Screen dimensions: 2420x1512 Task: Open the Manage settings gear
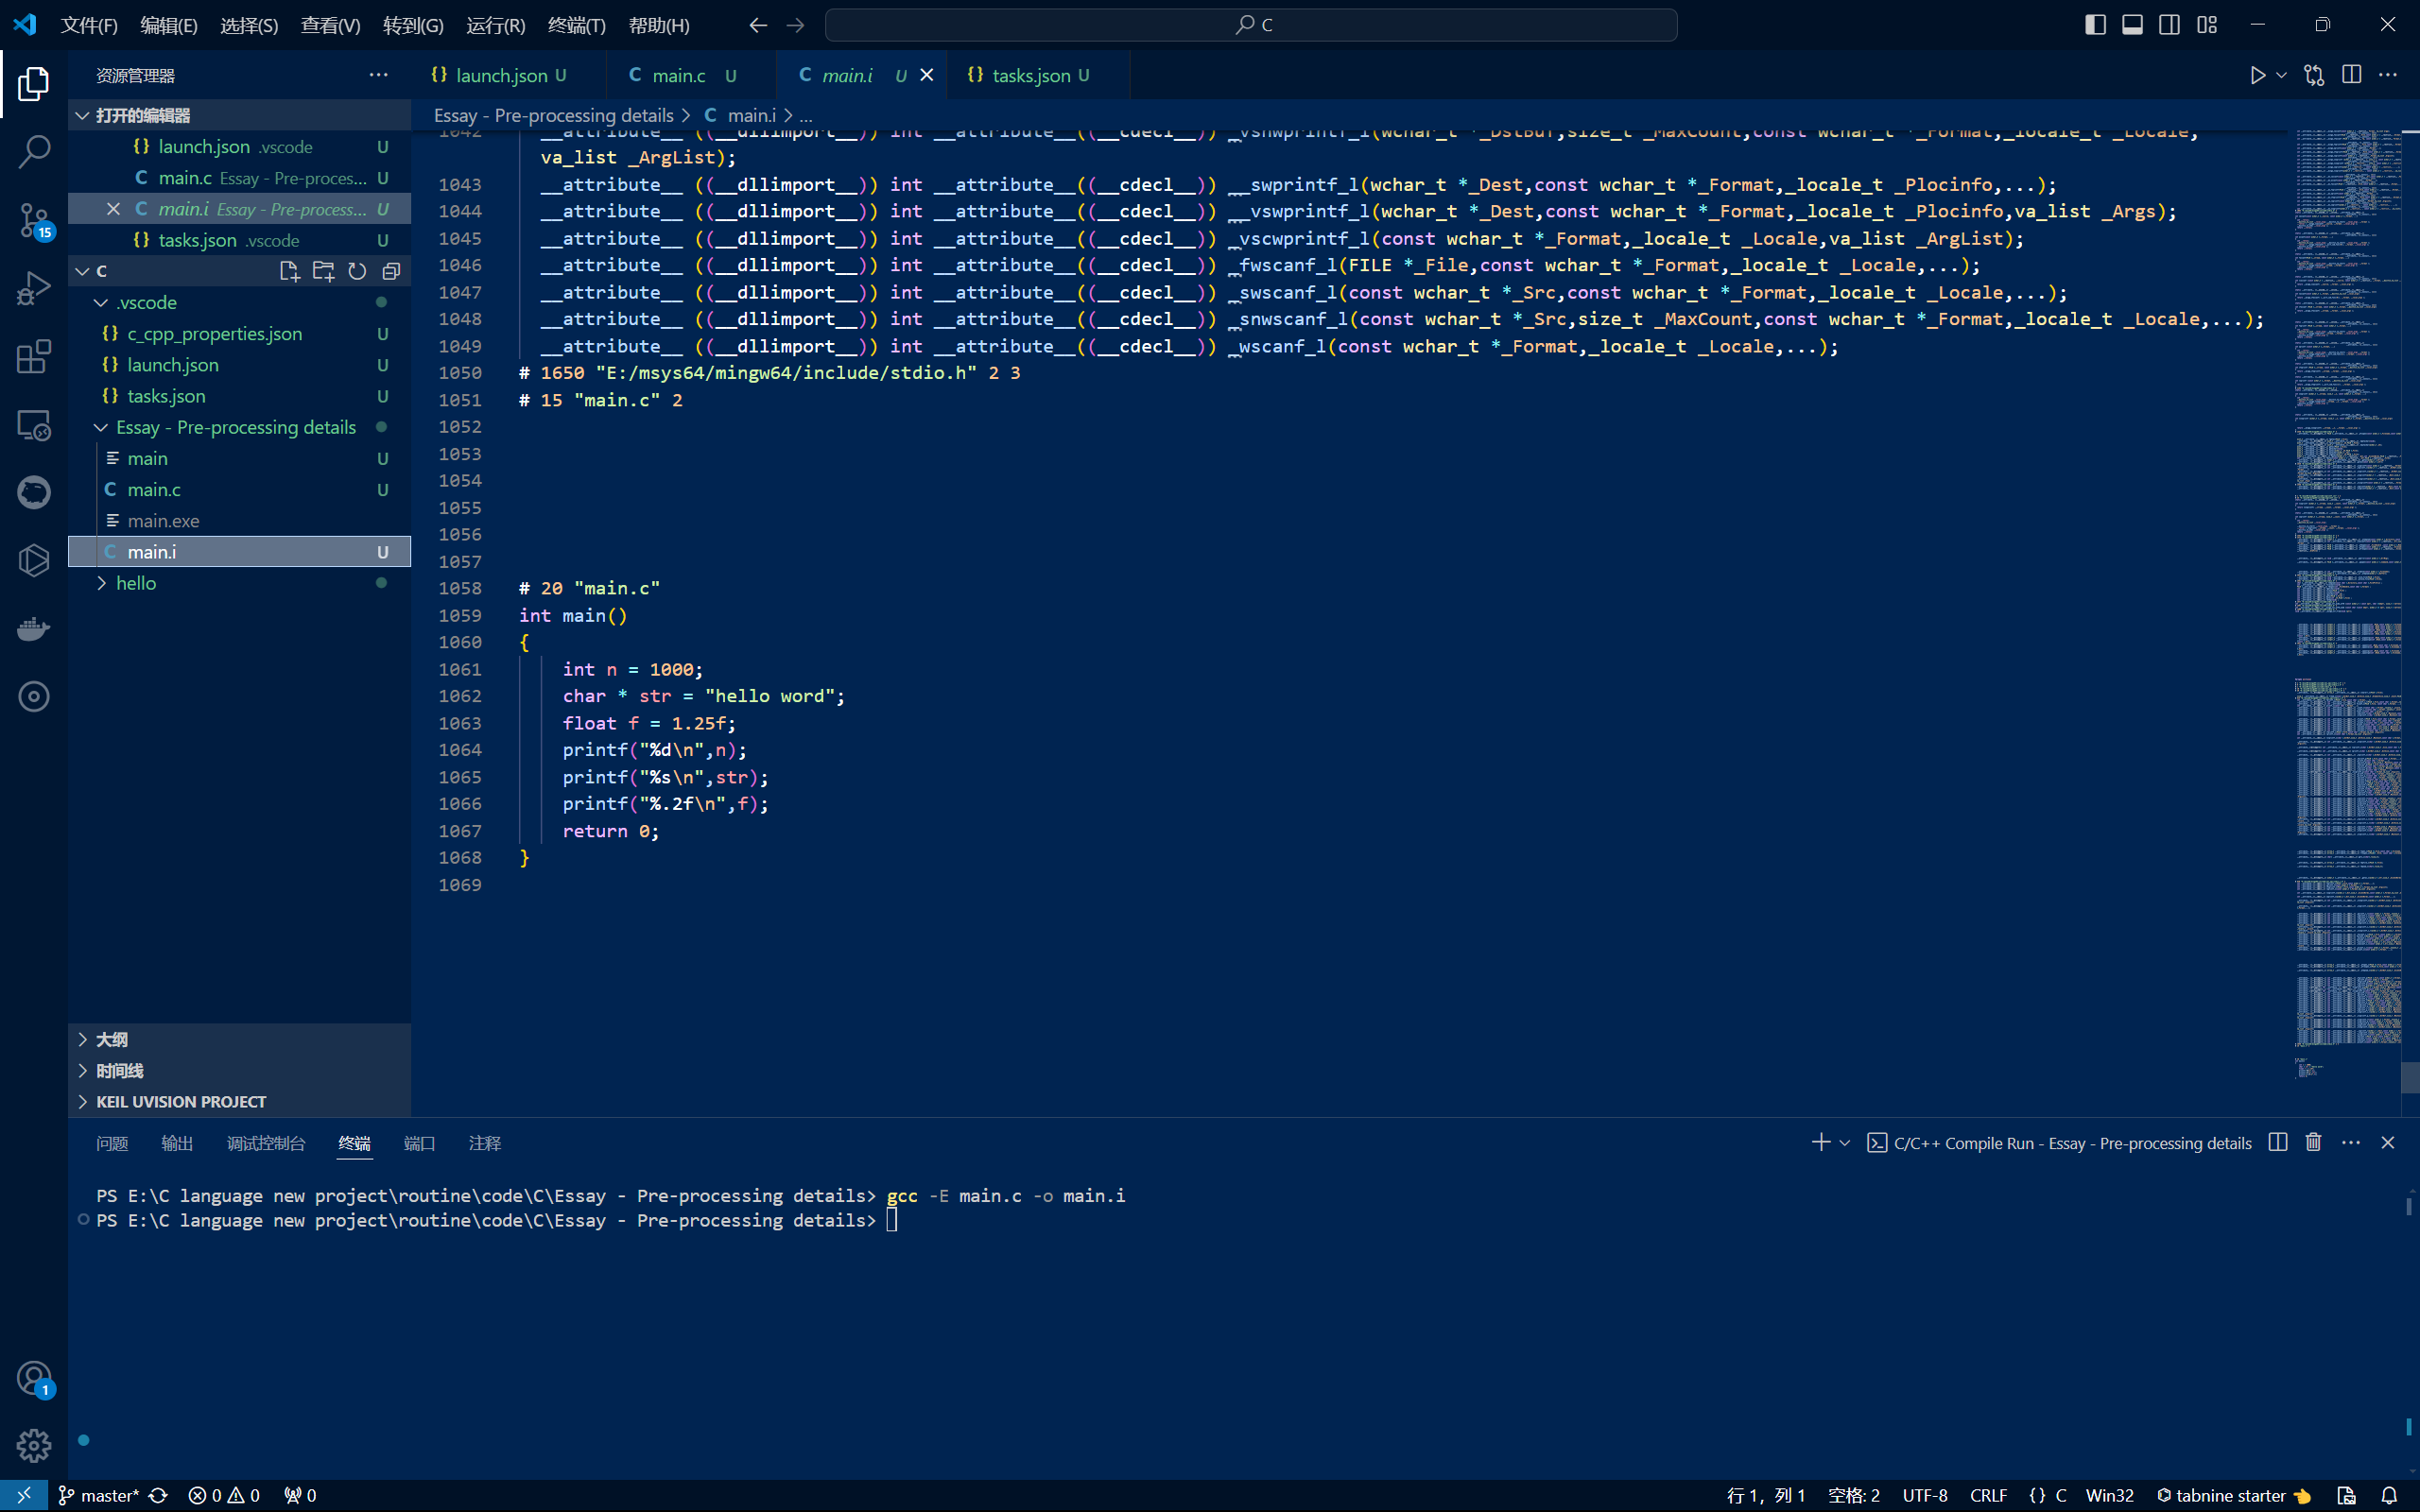coord(34,1445)
